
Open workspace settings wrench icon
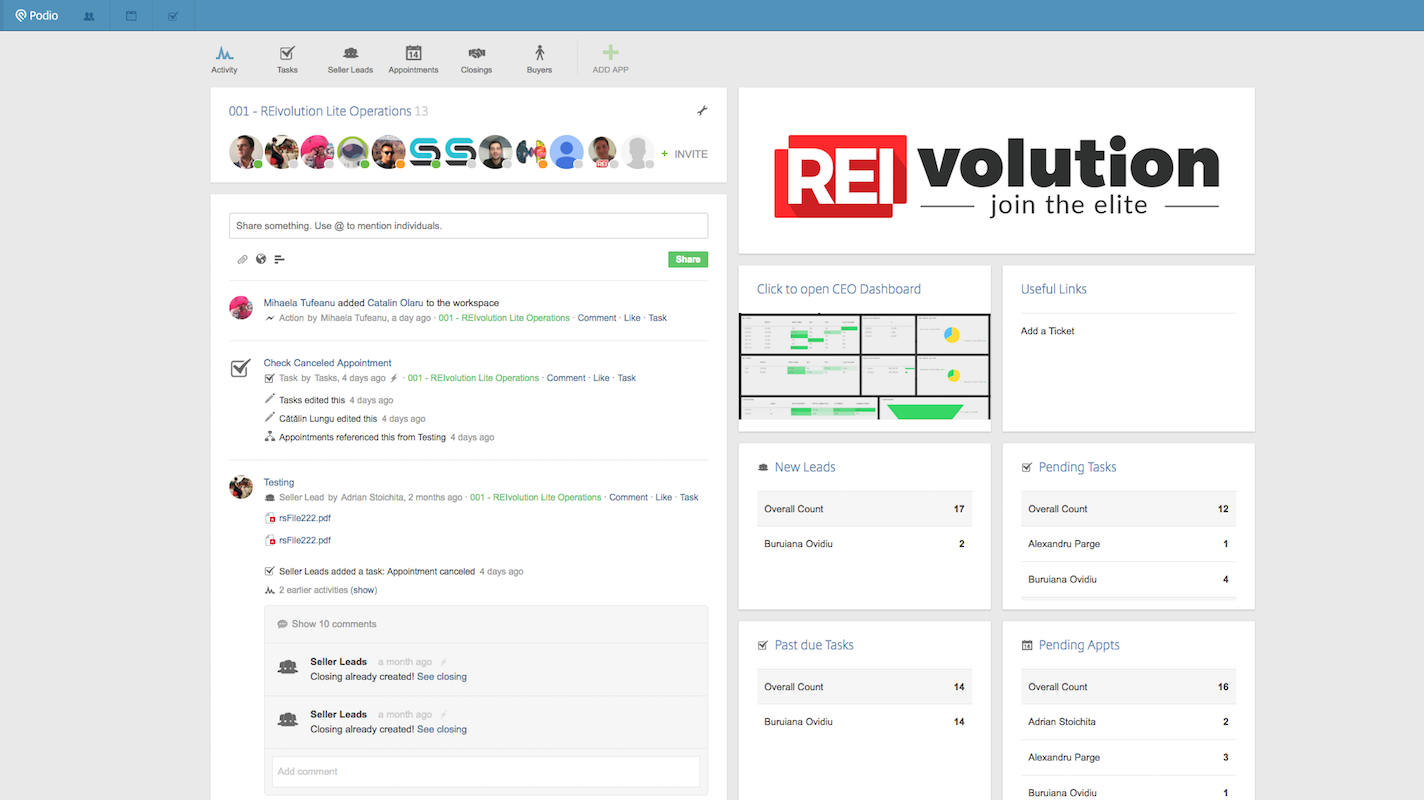click(x=702, y=111)
